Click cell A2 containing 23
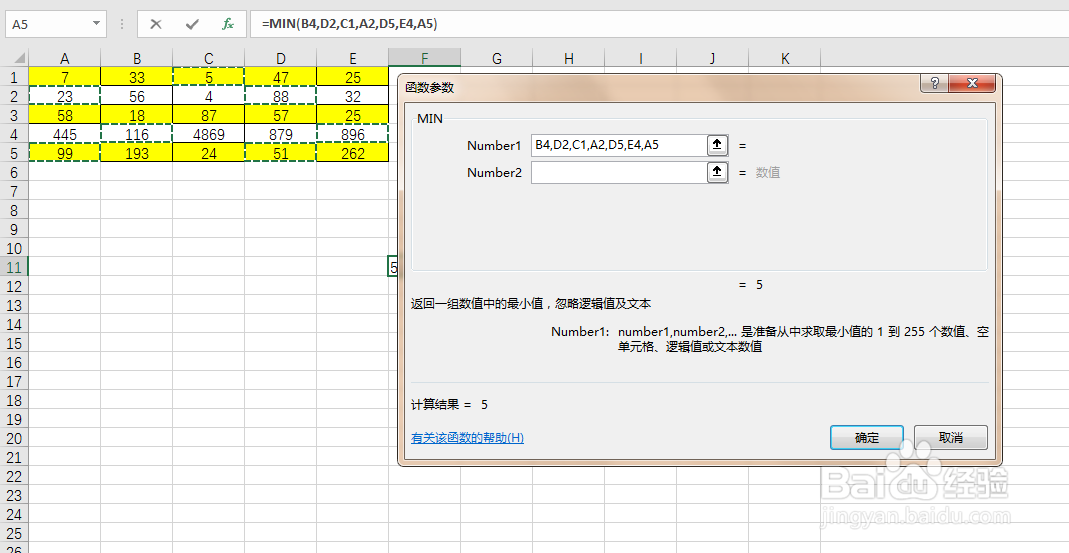 click(x=65, y=96)
